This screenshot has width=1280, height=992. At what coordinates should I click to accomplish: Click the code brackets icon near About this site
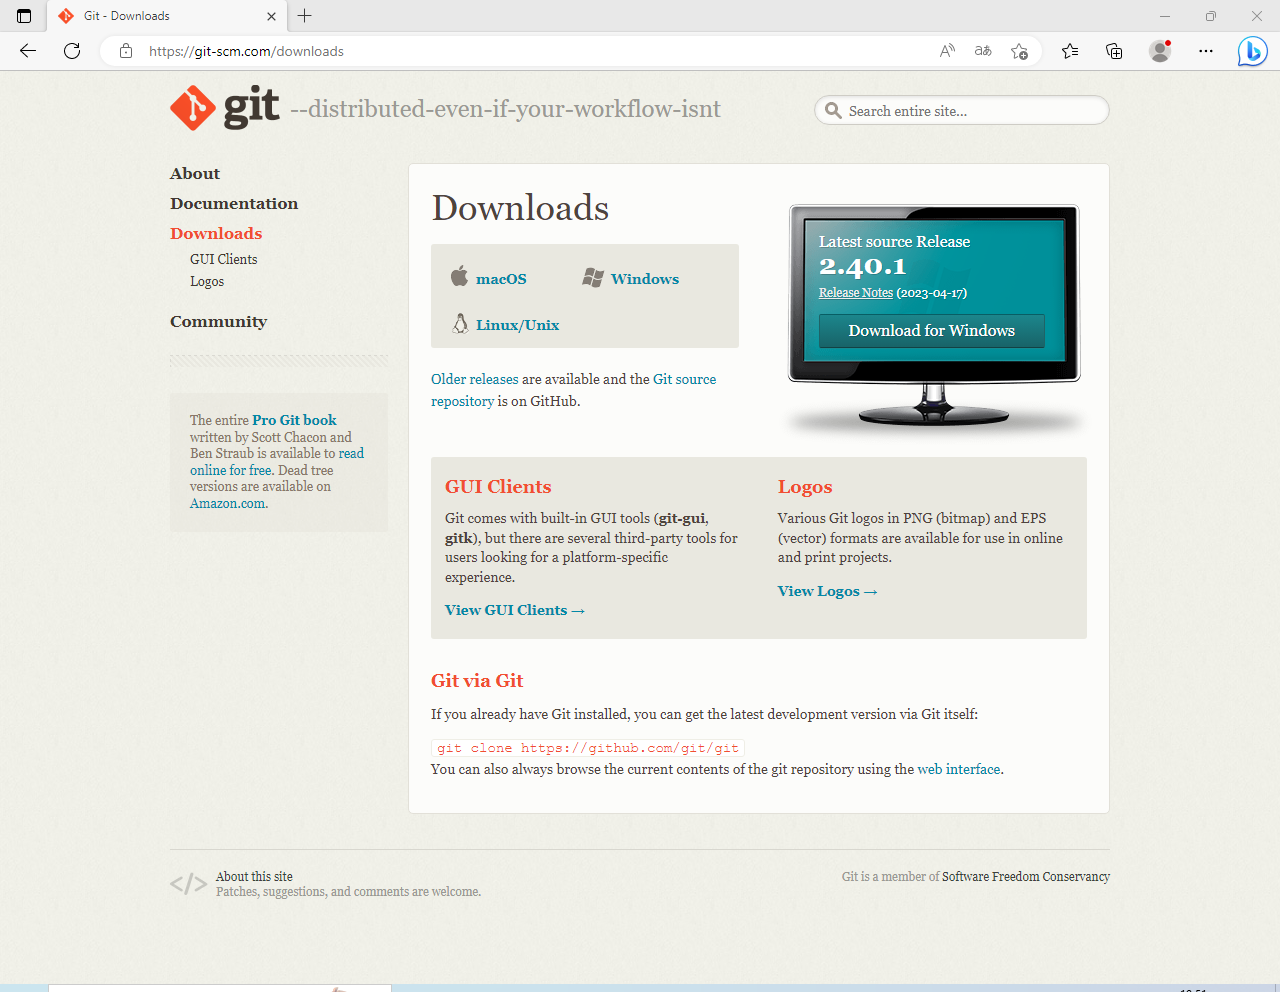188,884
